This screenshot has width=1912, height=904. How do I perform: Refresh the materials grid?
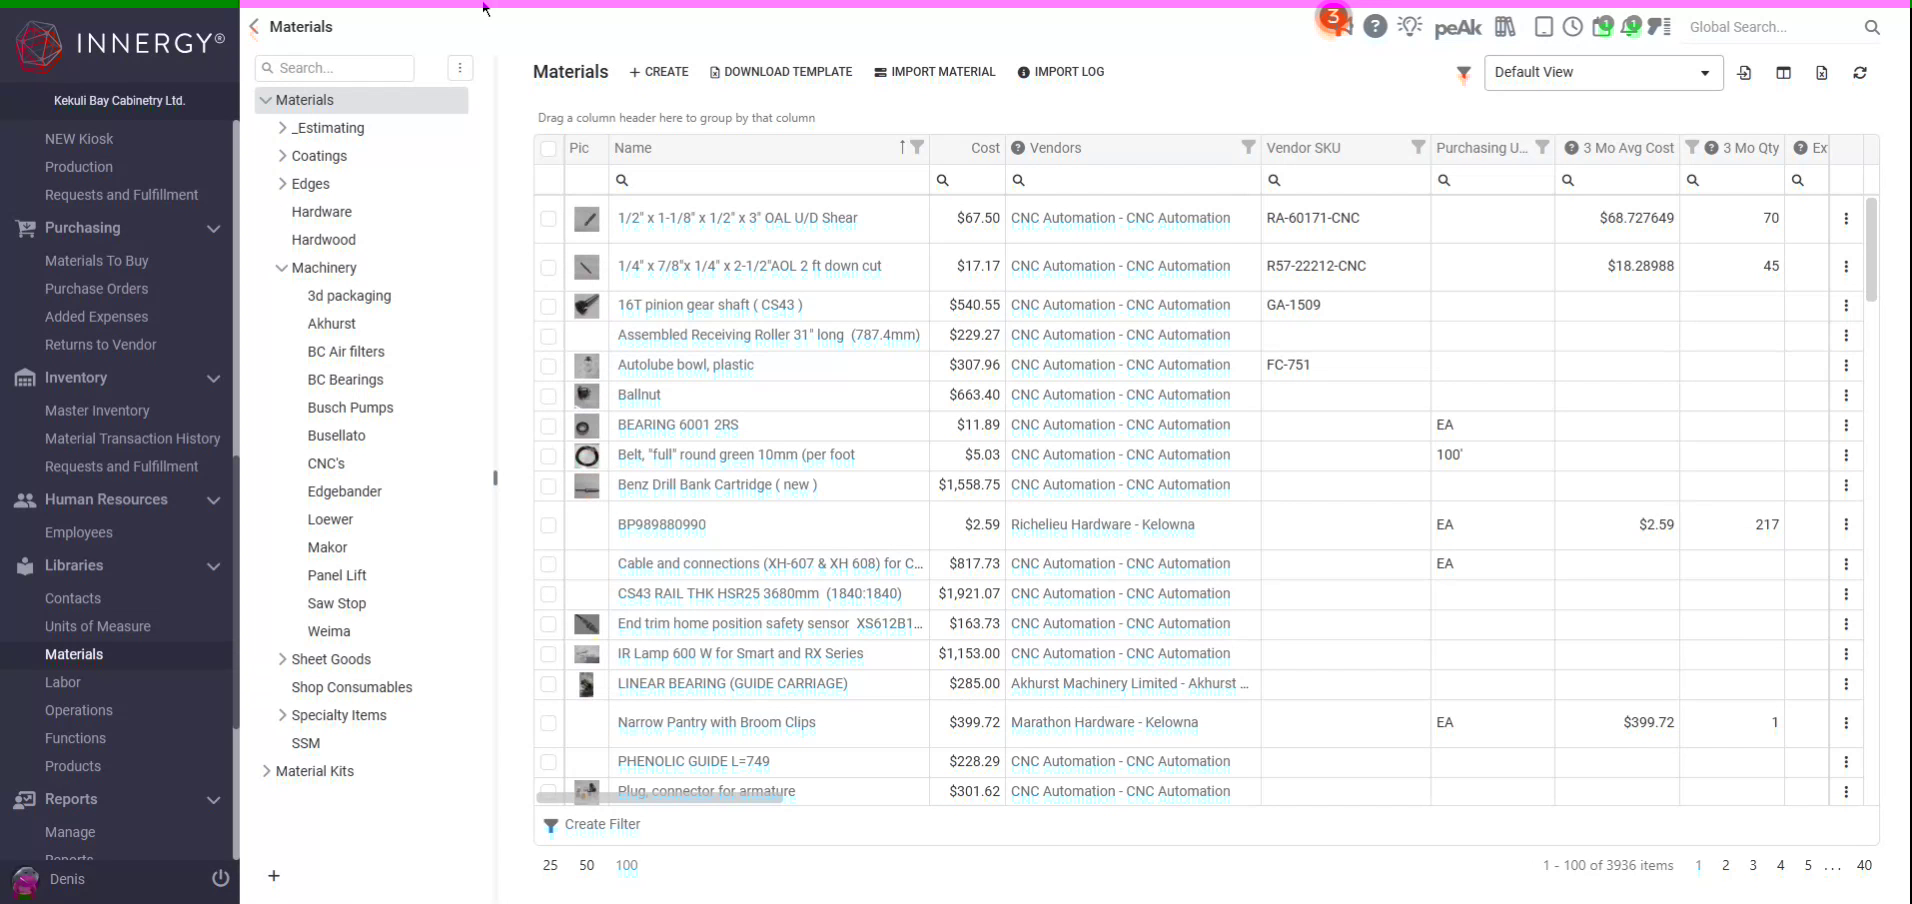pyautogui.click(x=1859, y=73)
